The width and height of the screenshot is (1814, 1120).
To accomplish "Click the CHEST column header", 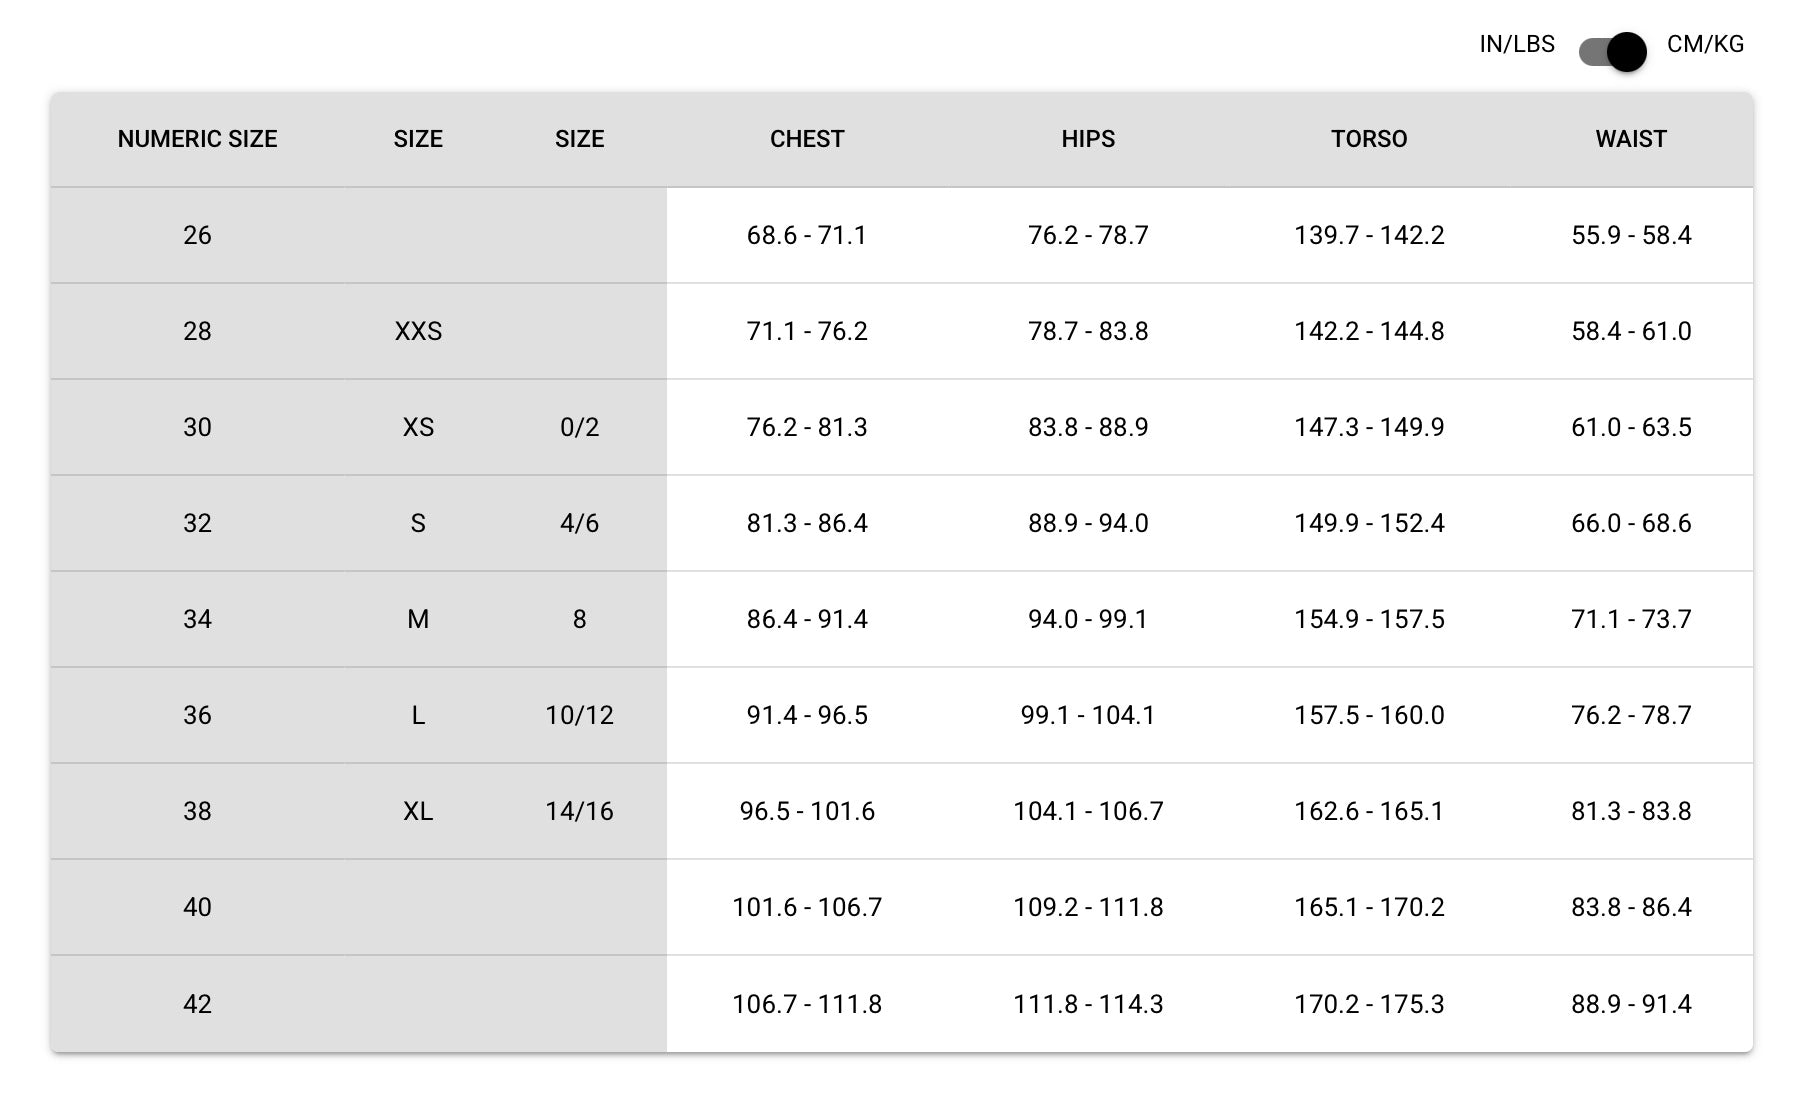I will 807,139.
